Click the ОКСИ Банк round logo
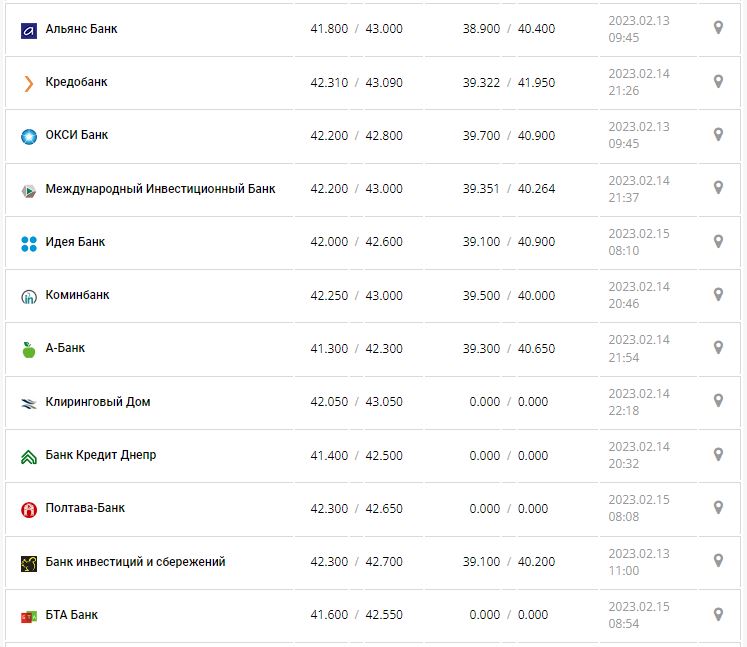This screenshot has width=747, height=647. click(28, 136)
